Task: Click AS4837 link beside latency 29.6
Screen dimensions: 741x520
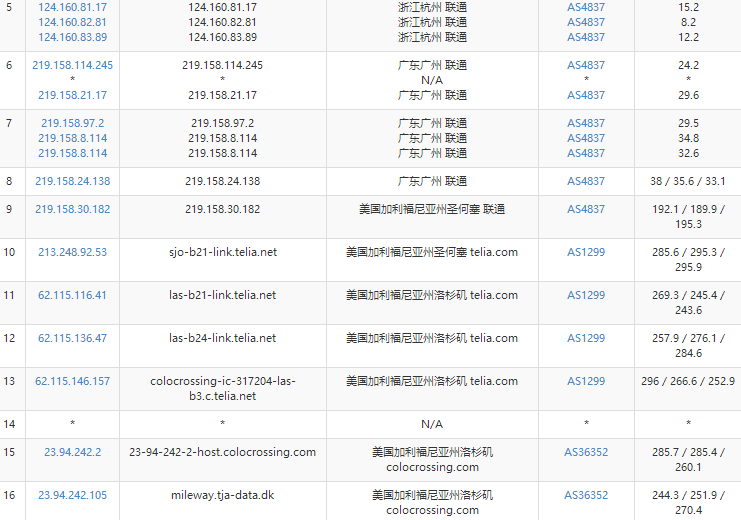Action: [x=586, y=95]
